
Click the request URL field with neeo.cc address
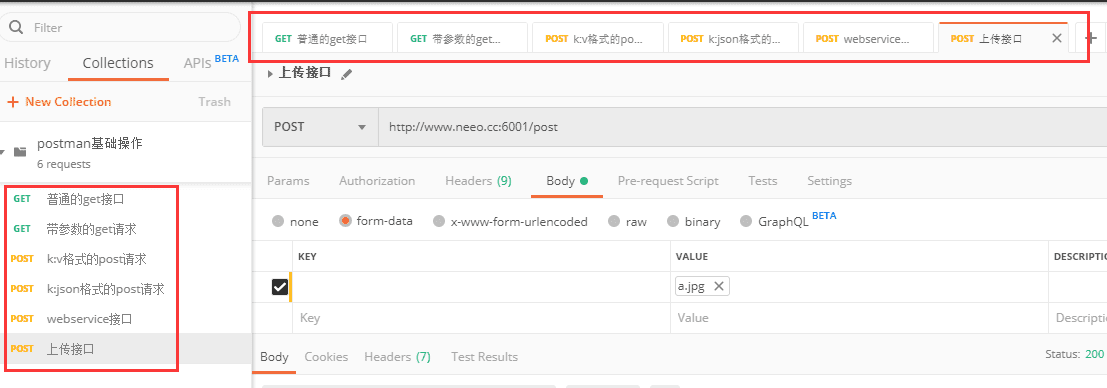pos(743,127)
